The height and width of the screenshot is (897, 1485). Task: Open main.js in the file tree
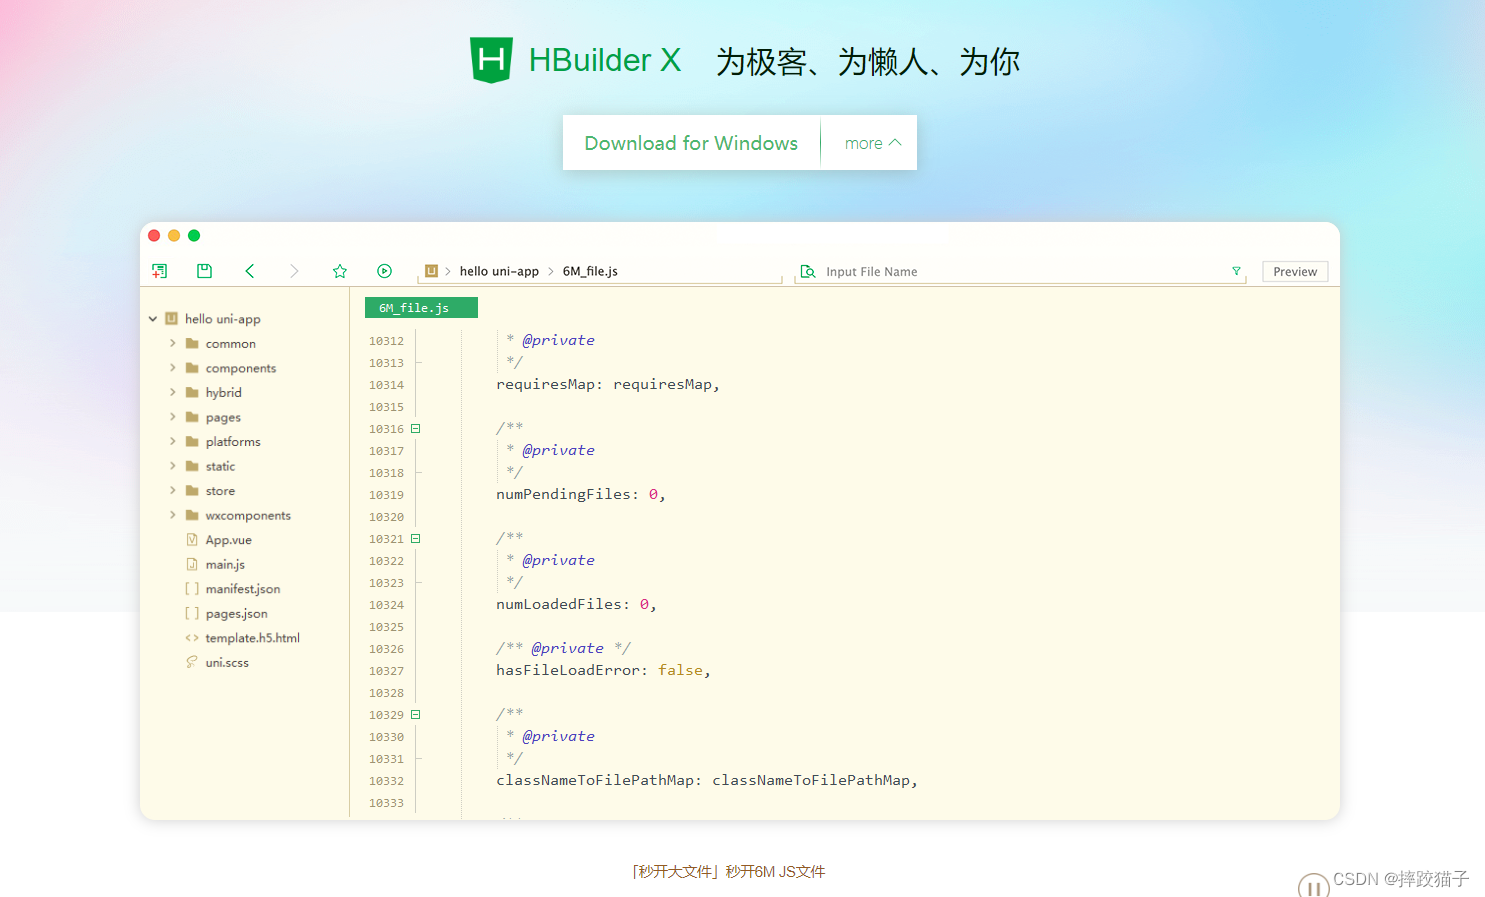point(225,564)
